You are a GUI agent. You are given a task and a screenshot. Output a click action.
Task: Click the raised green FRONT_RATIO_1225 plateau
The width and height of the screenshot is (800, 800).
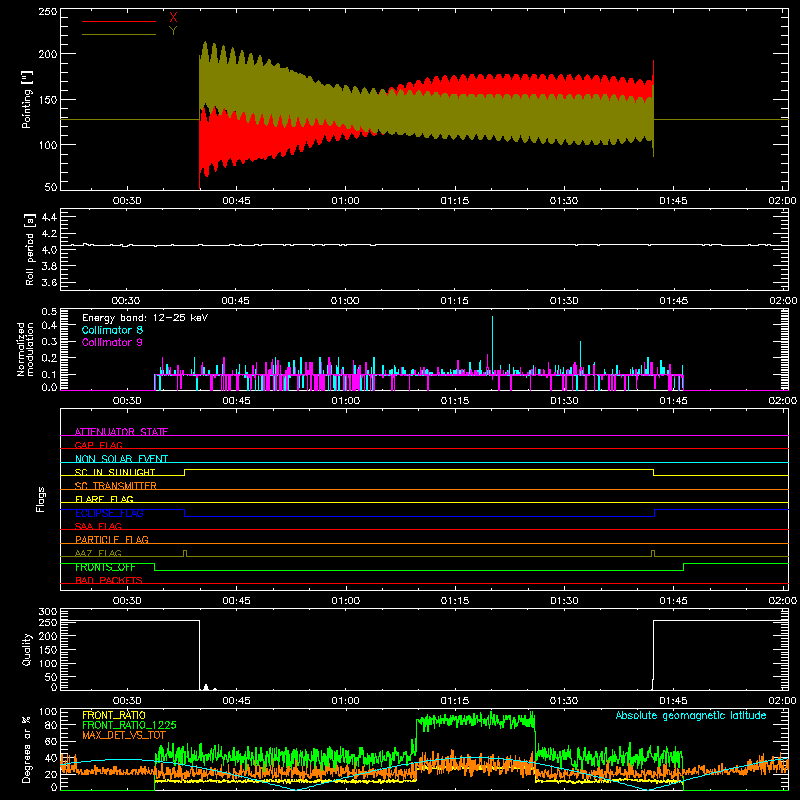click(476, 721)
